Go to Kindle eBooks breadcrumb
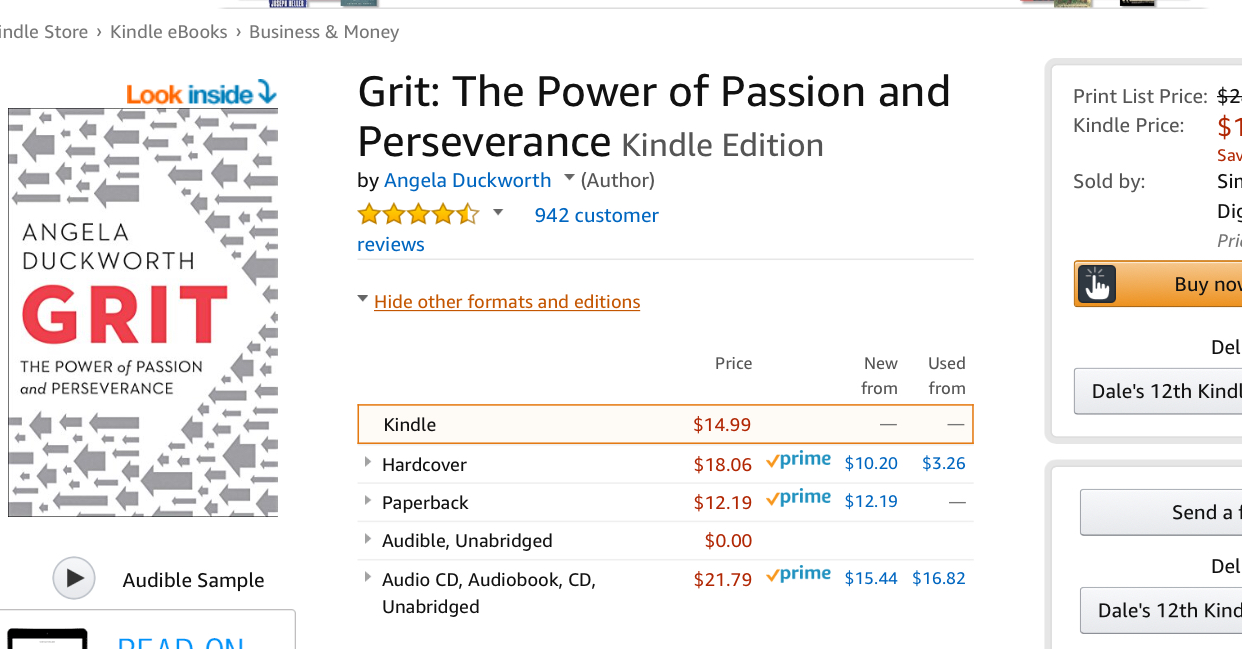 (x=169, y=32)
